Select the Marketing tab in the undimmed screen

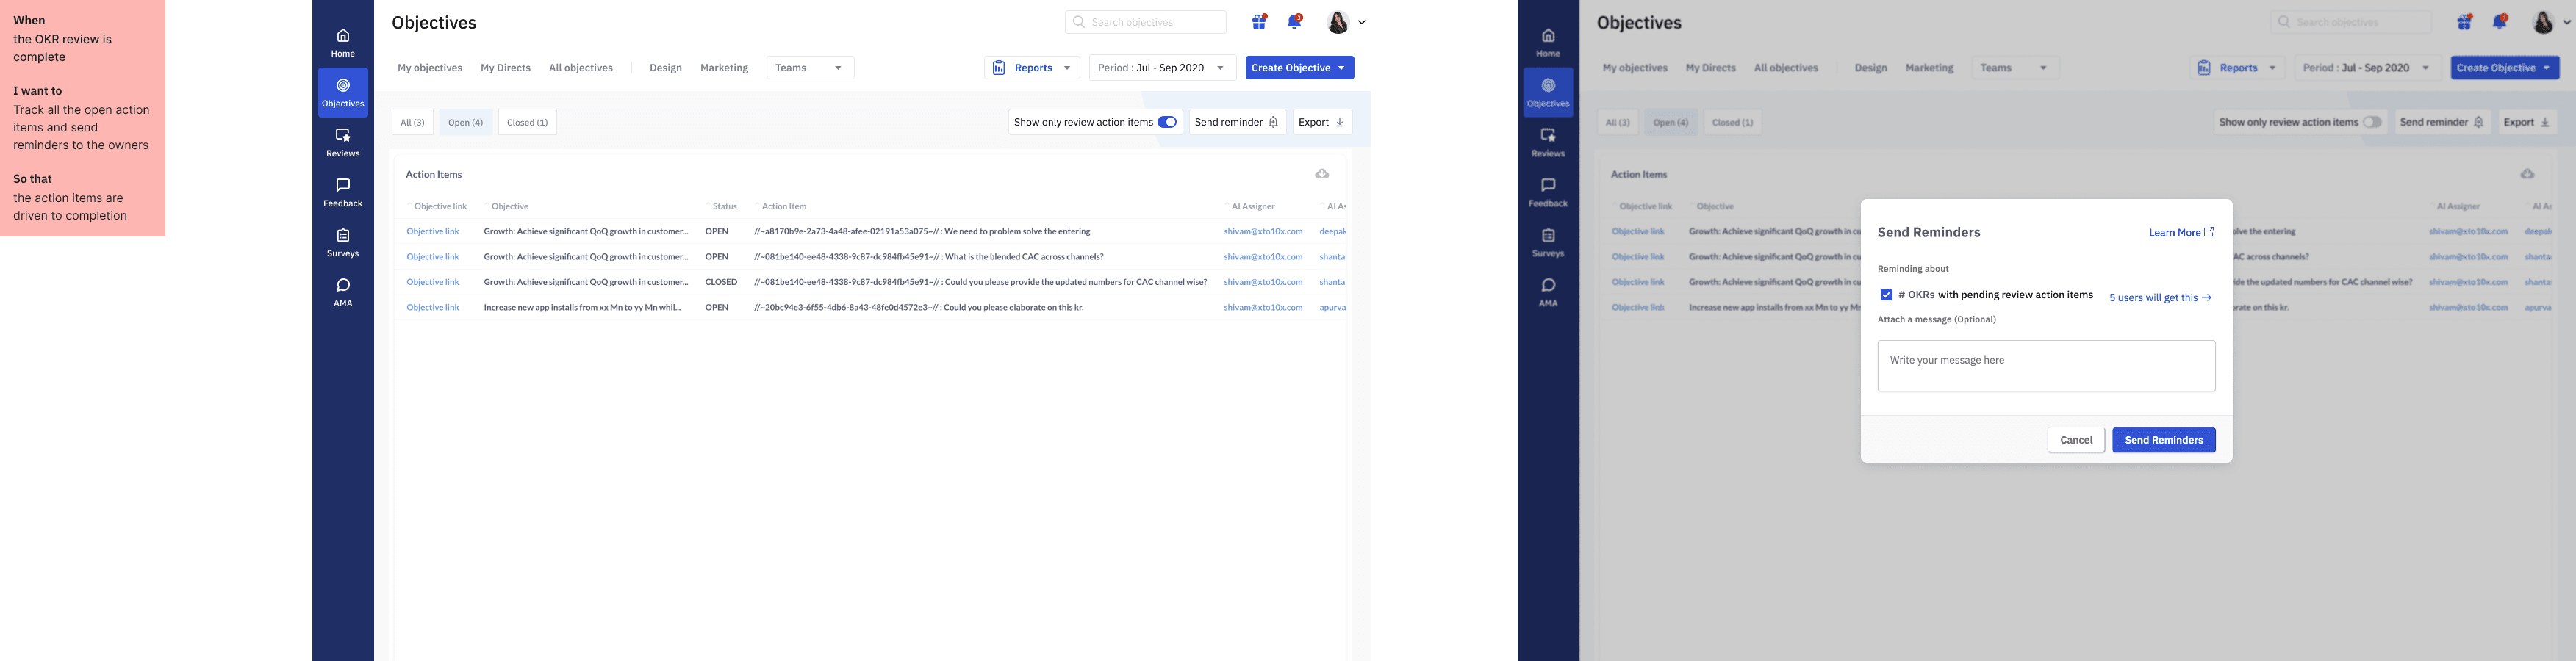click(x=724, y=68)
